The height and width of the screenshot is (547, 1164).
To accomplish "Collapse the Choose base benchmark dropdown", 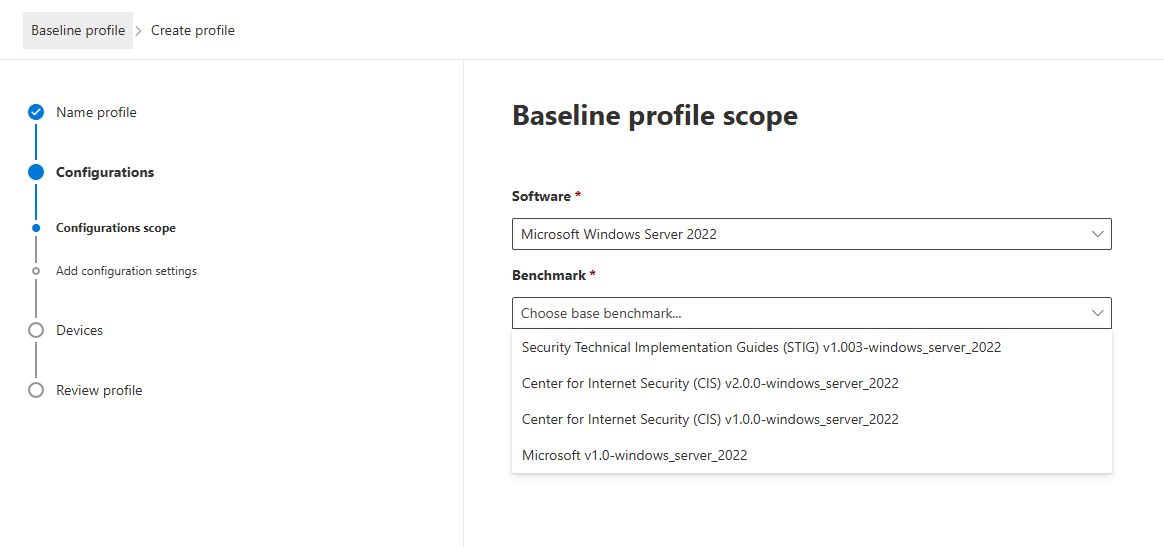I will [x=811, y=313].
